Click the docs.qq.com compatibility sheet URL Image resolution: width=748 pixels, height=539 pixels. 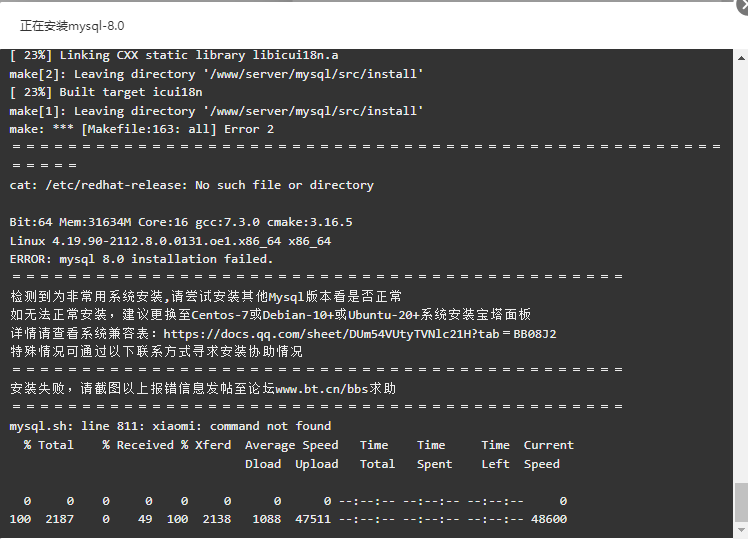pos(360,334)
